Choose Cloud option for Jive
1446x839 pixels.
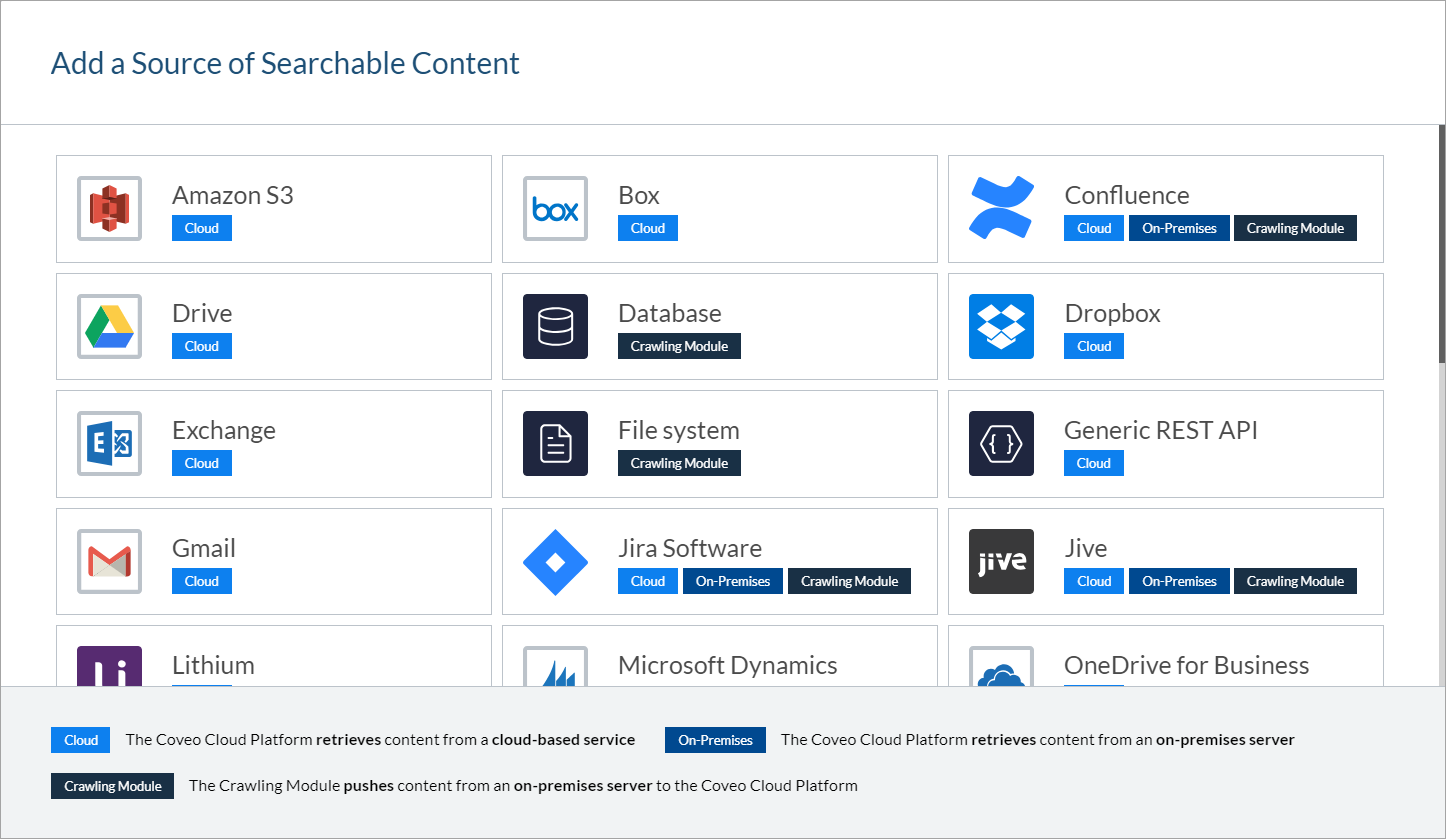1094,581
